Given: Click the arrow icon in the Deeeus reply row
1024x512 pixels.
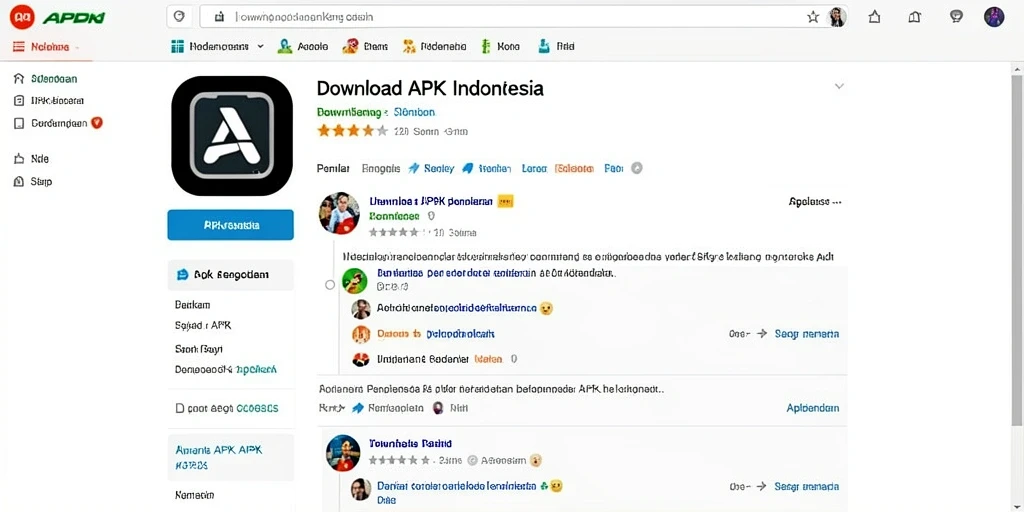Looking at the screenshot, I should 761,334.
